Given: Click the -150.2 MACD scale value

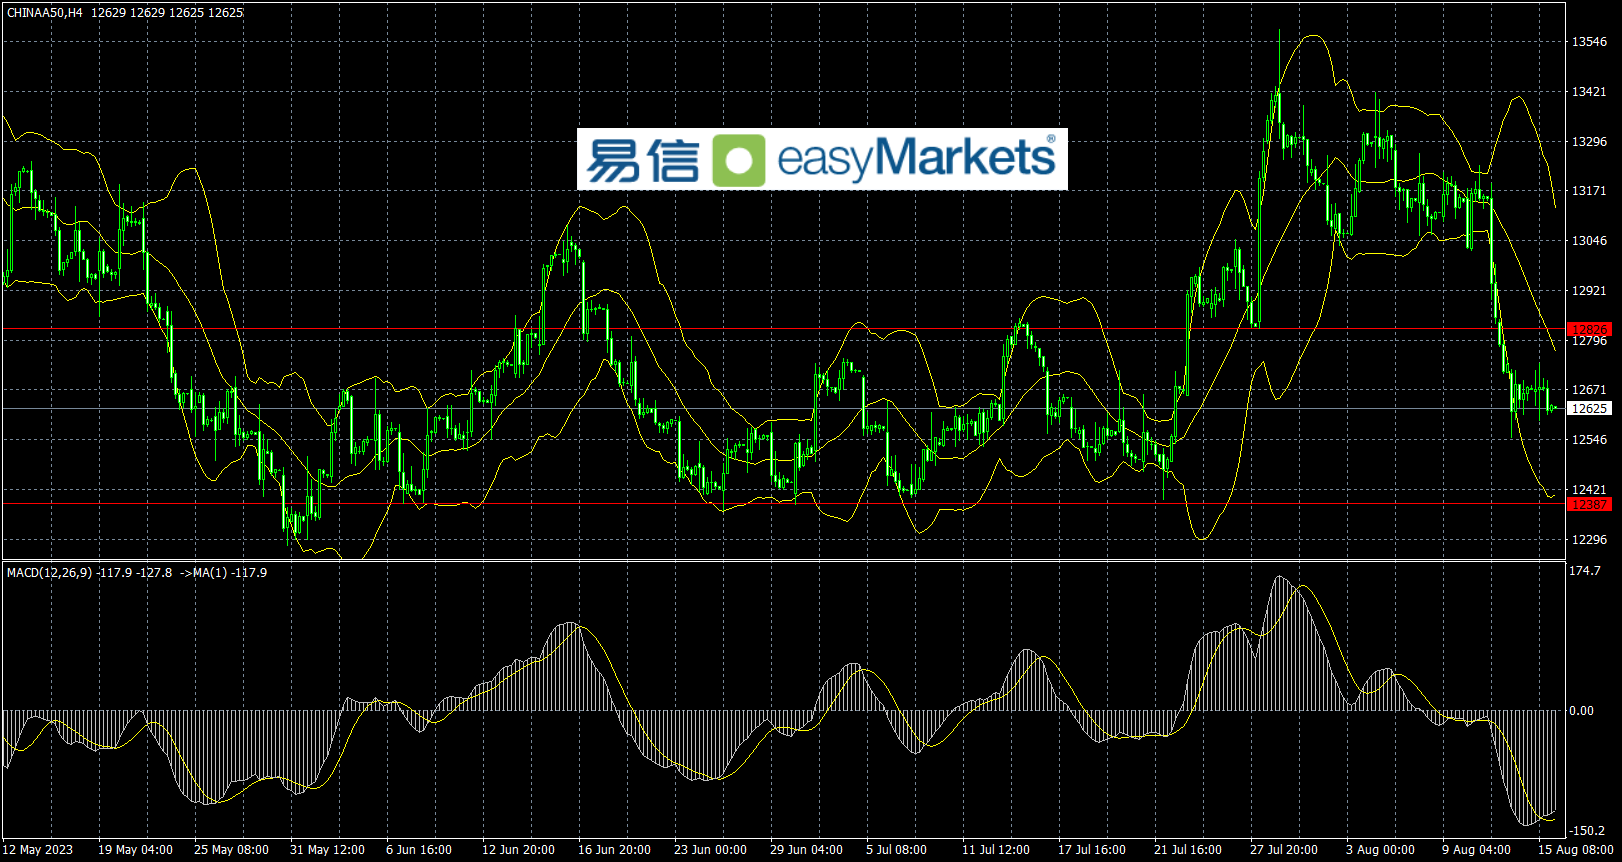Looking at the screenshot, I should pyautogui.click(x=1587, y=831).
